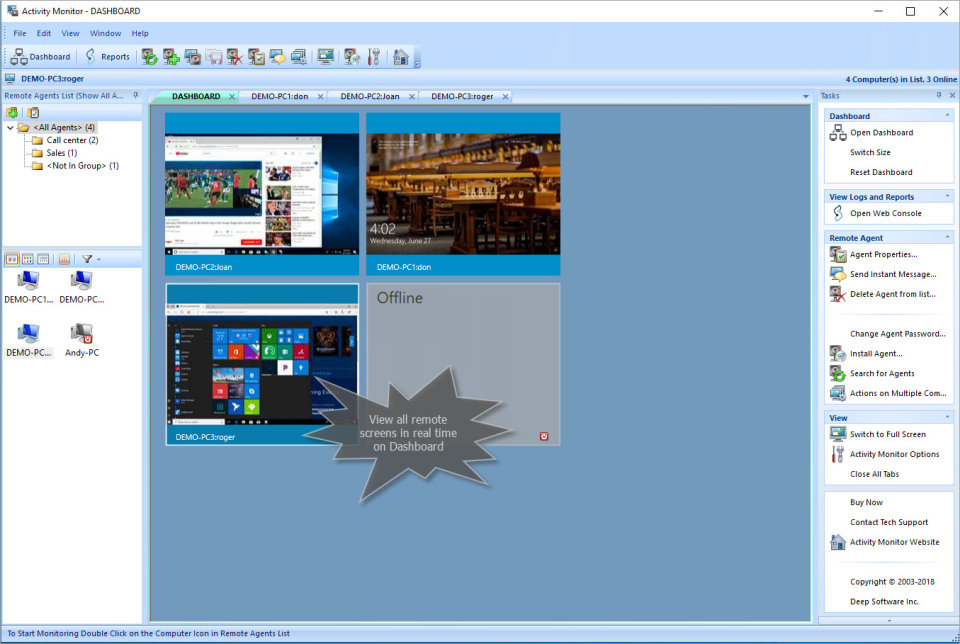Open Activity Monitor Options wrench icon
The height and width of the screenshot is (644, 960).
[x=374, y=57]
